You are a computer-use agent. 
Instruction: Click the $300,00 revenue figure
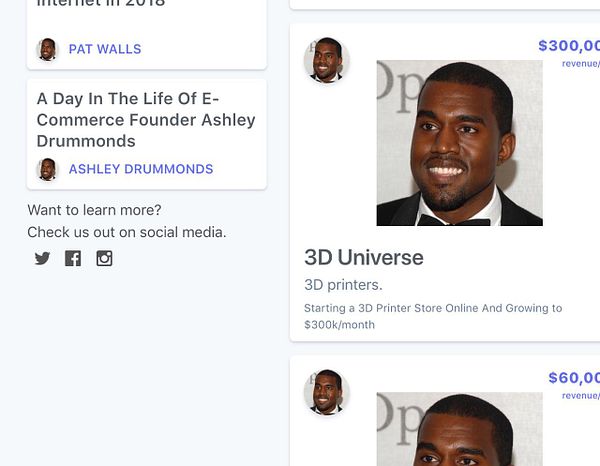pos(569,46)
